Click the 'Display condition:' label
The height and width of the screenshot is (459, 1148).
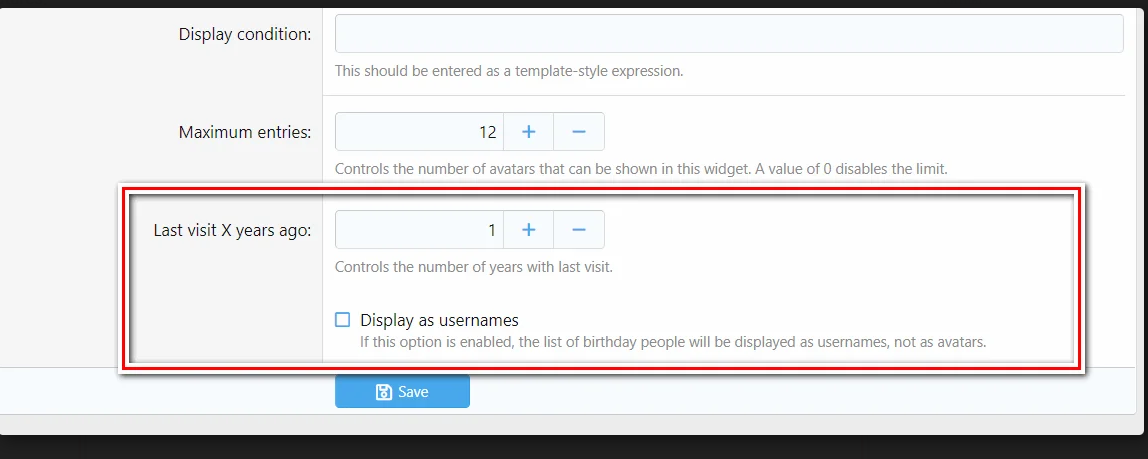coord(245,35)
